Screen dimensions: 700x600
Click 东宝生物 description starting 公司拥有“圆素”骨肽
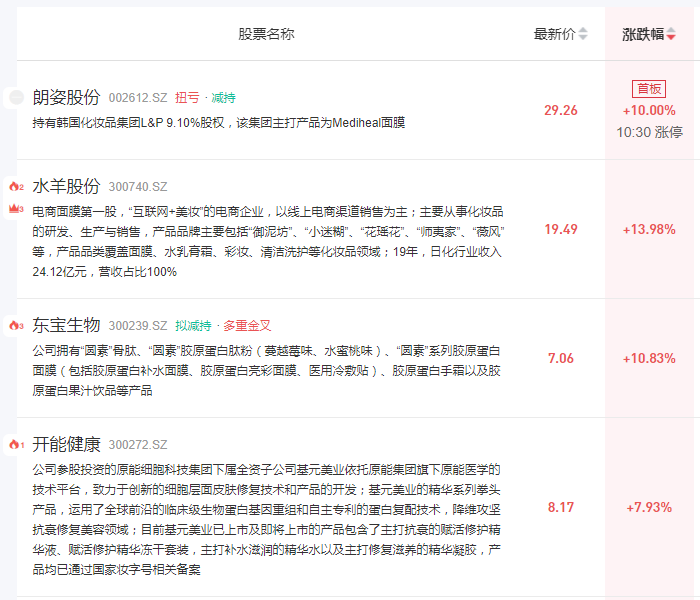click(267, 371)
